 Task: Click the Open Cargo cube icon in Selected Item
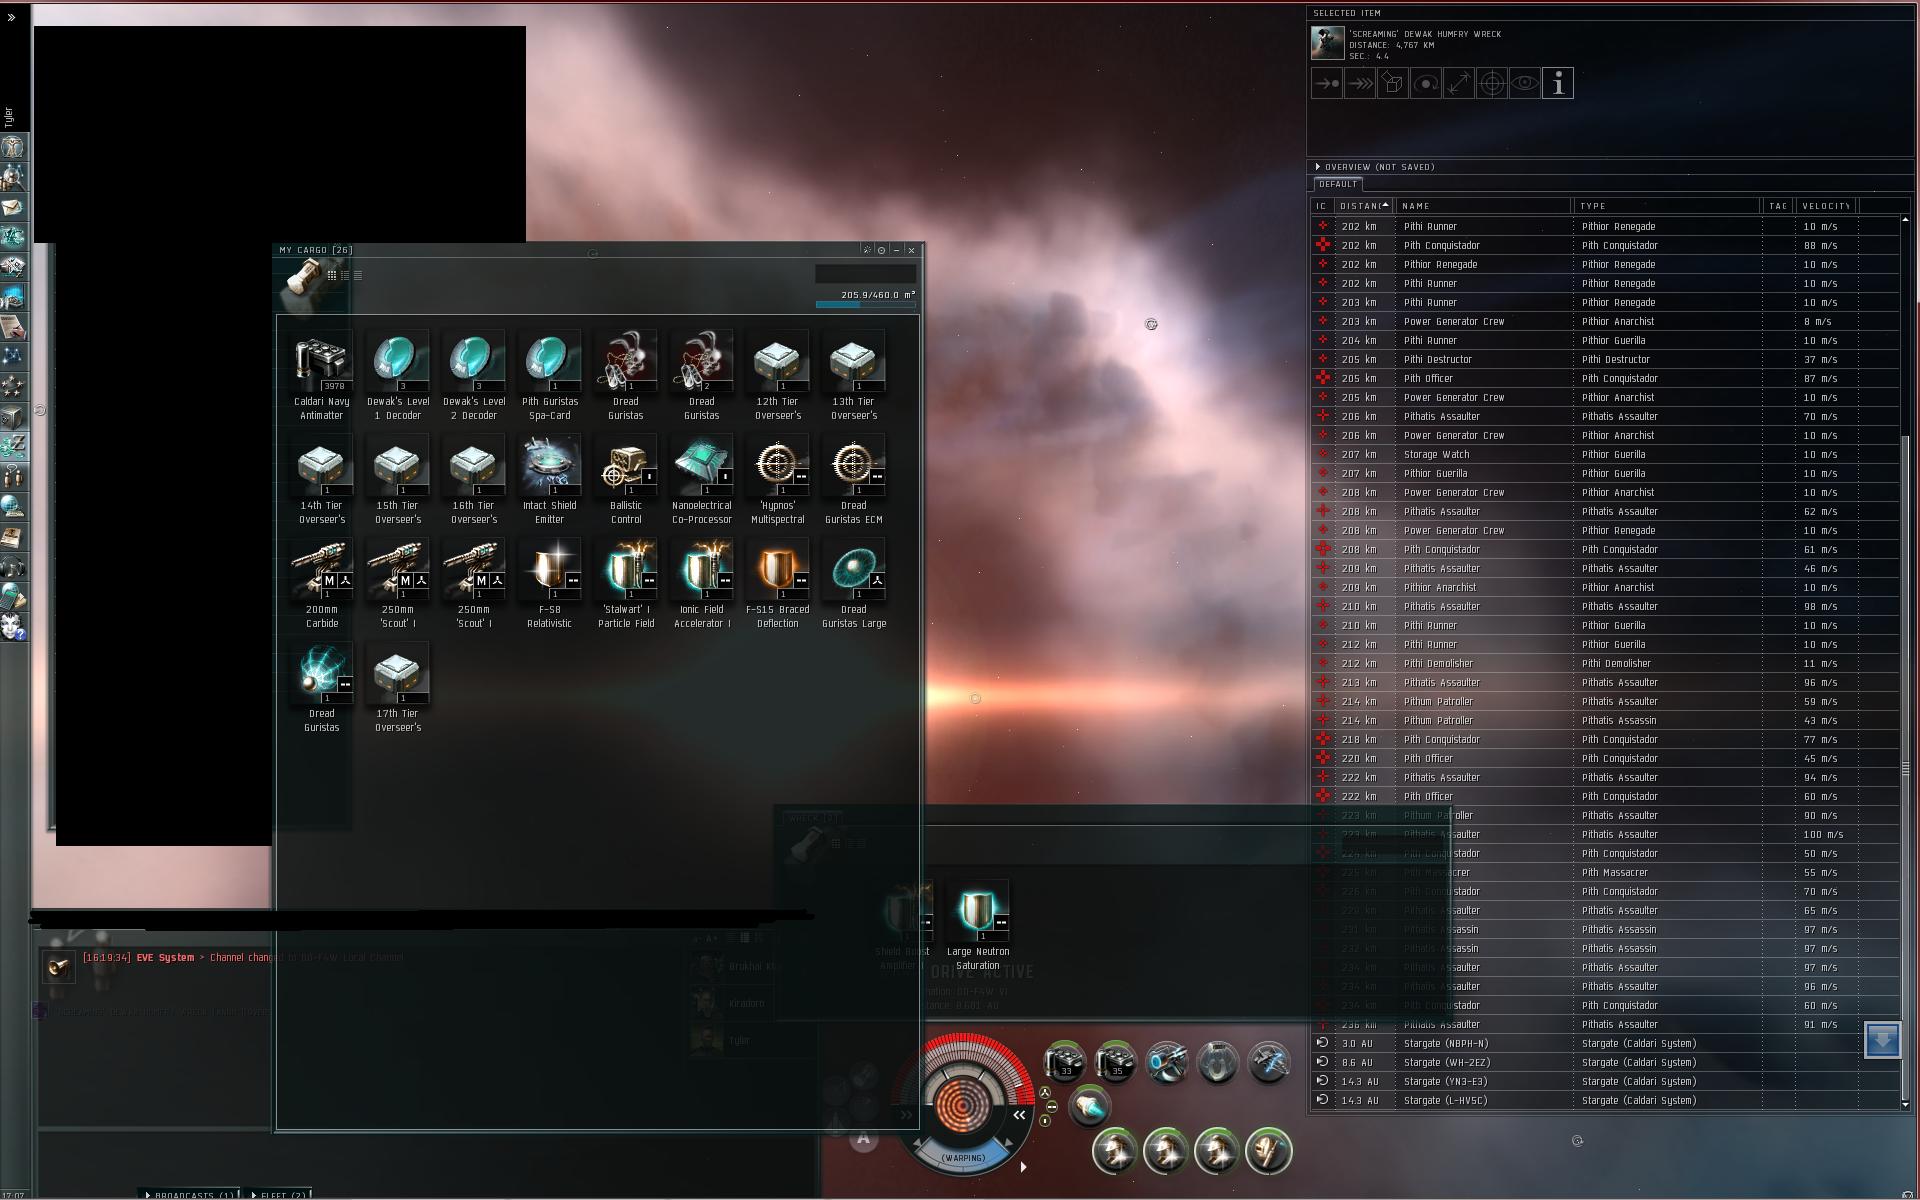pos(1392,84)
